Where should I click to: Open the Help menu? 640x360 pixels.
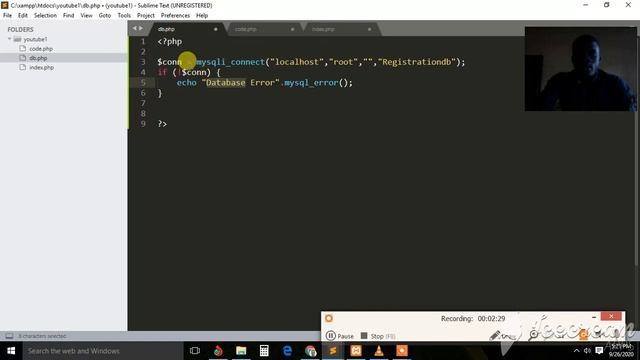[202, 16]
